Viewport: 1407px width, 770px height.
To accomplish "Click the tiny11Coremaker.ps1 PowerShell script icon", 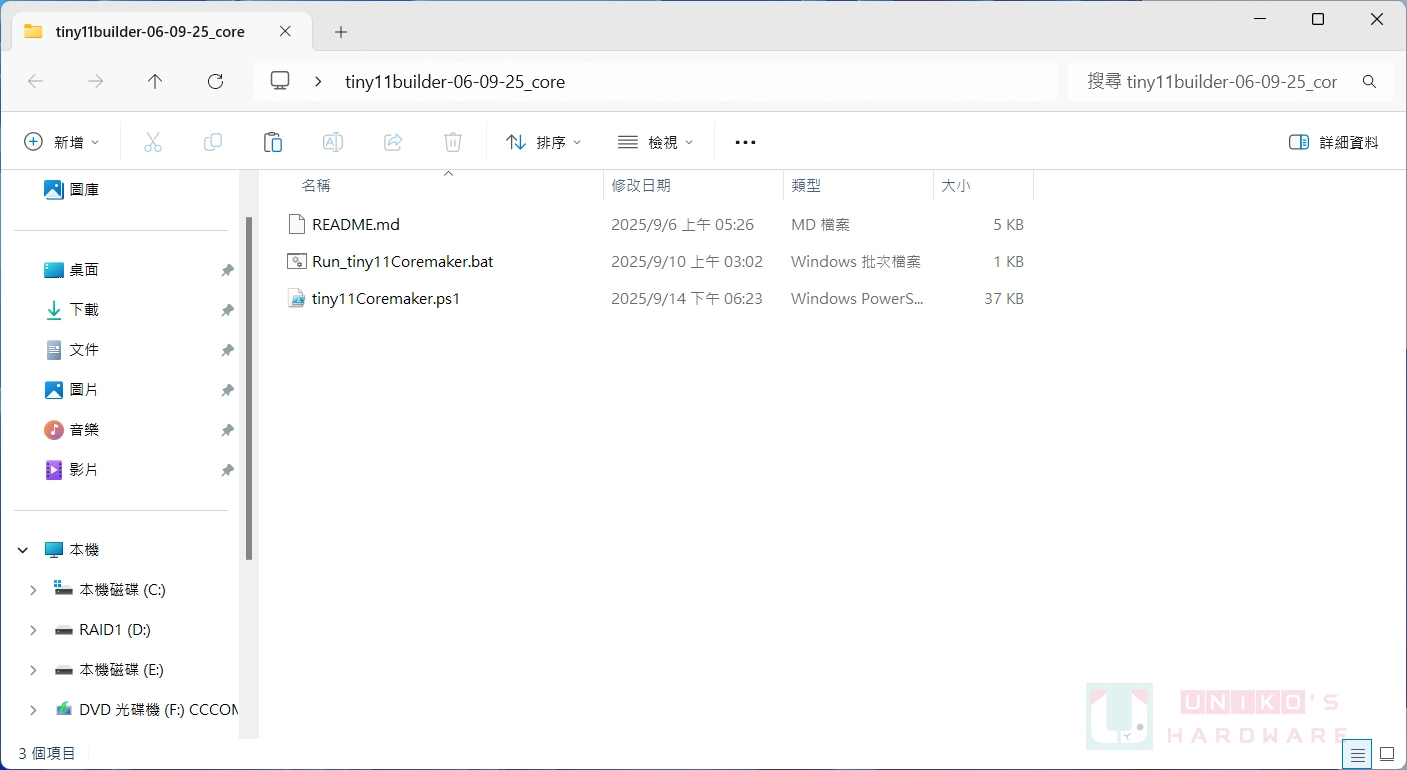I will (296, 299).
